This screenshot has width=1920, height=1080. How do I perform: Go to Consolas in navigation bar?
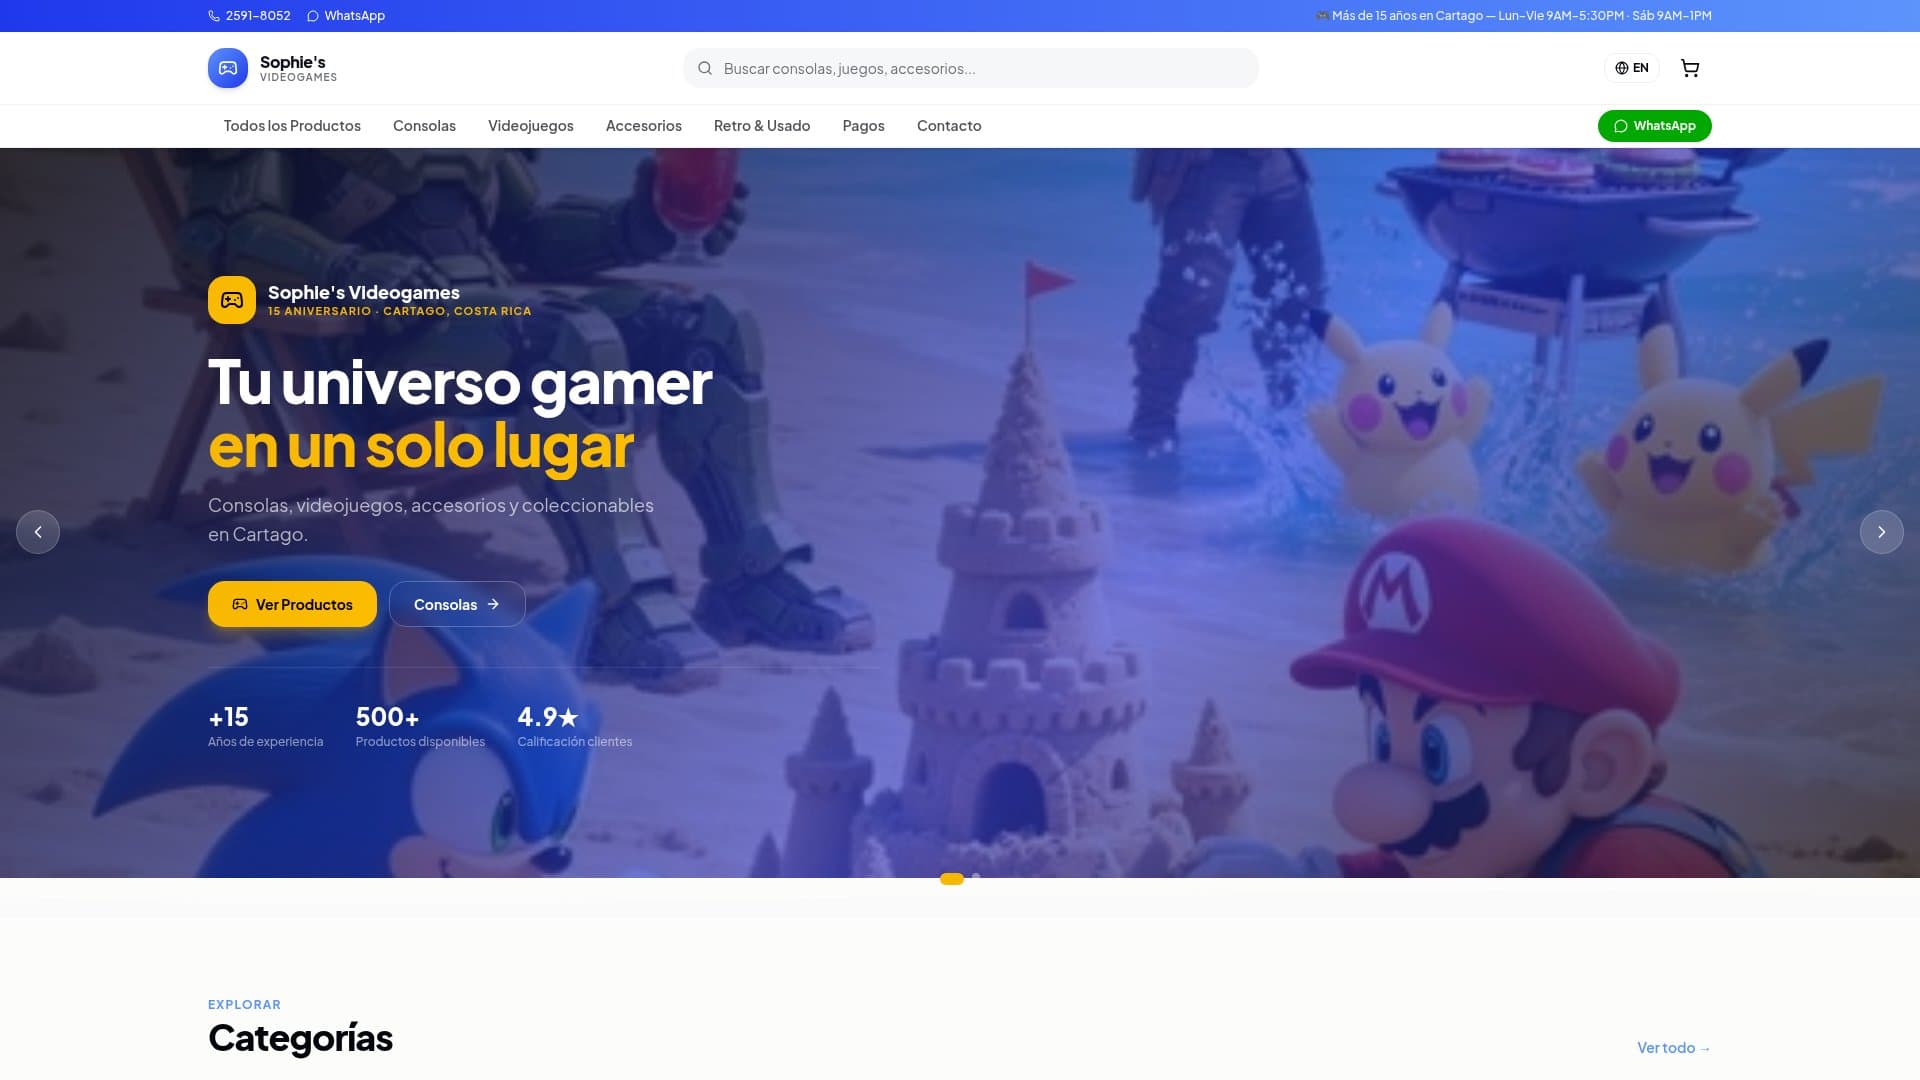pos(424,126)
